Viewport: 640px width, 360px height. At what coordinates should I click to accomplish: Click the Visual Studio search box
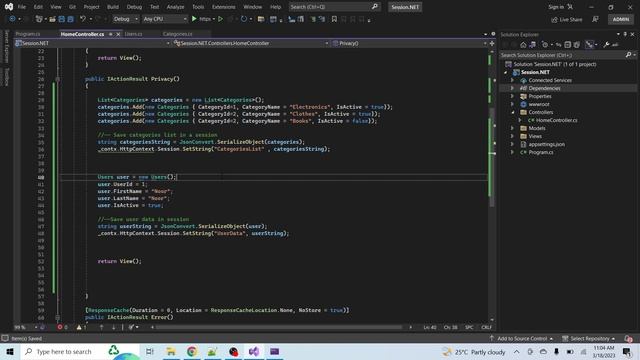pos(334,7)
